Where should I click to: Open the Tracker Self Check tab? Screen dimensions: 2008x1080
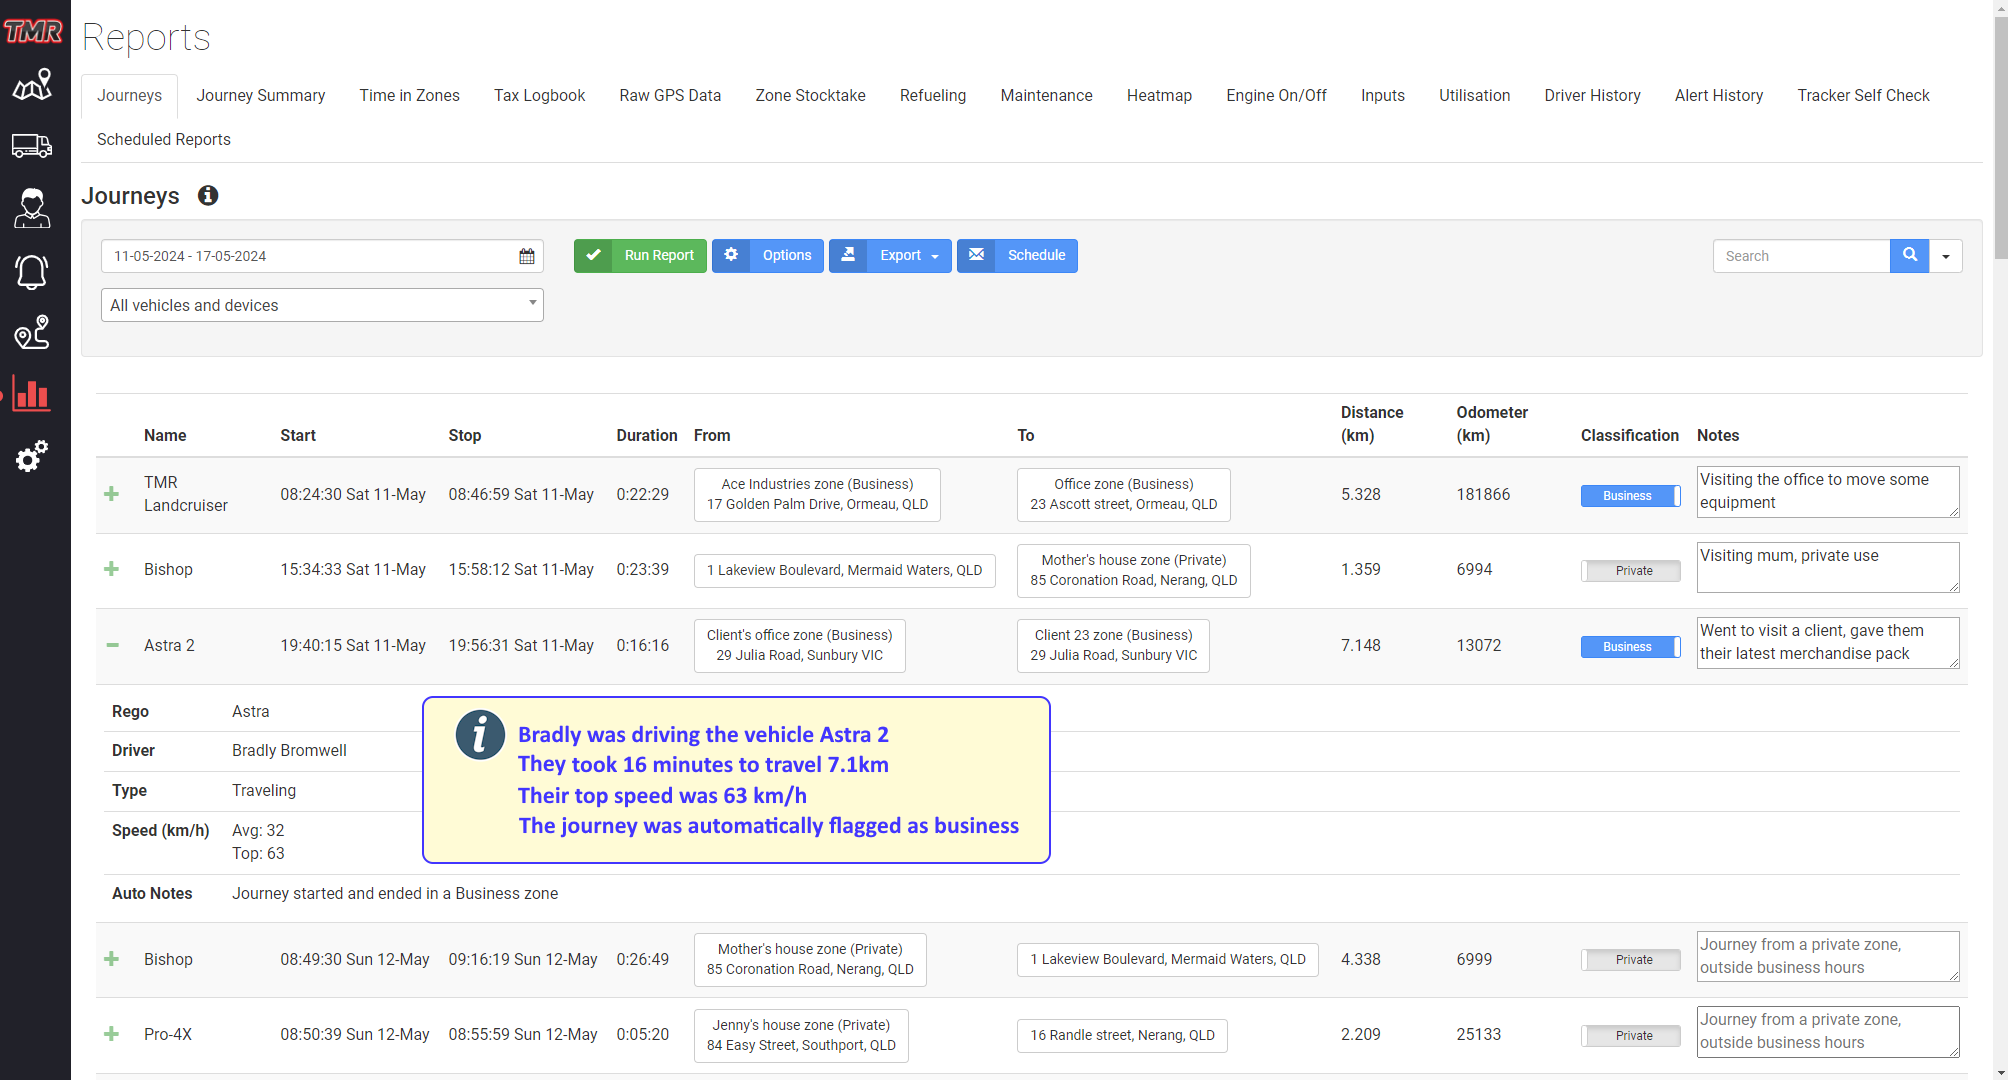coord(1864,96)
